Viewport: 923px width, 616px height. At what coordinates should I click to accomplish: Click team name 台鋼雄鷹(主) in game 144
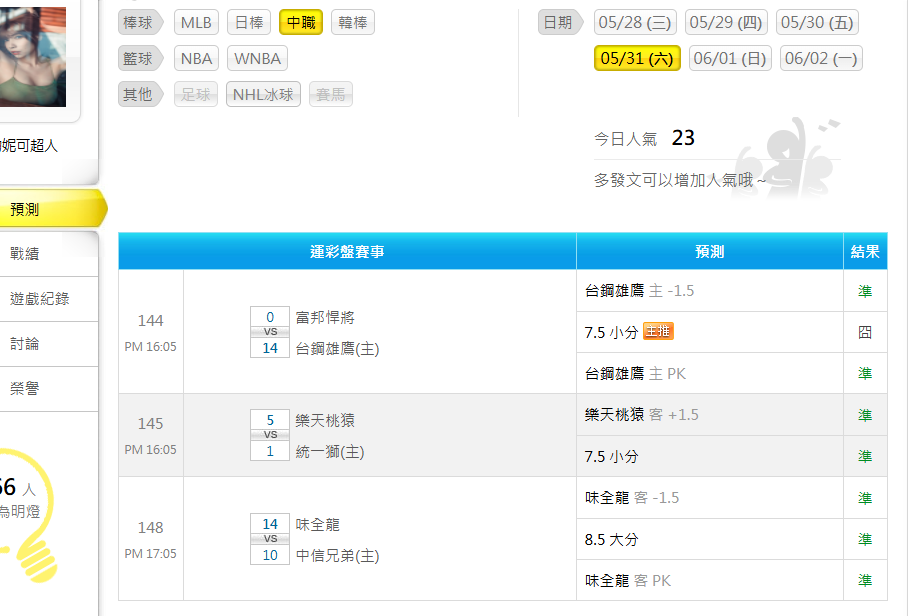[337, 349]
